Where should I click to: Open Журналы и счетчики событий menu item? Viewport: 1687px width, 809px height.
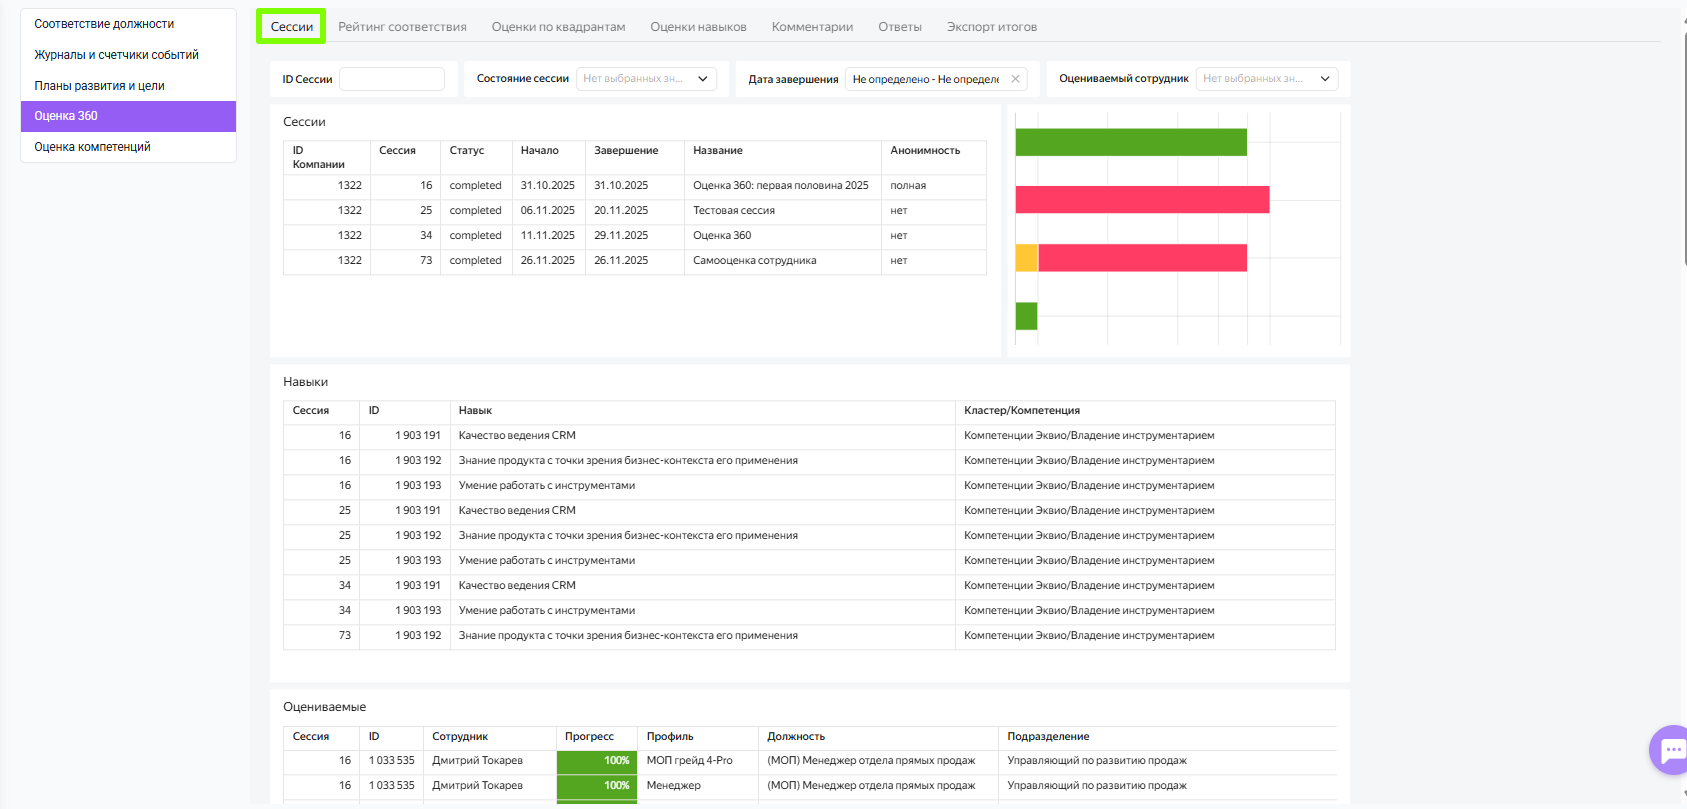point(116,55)
